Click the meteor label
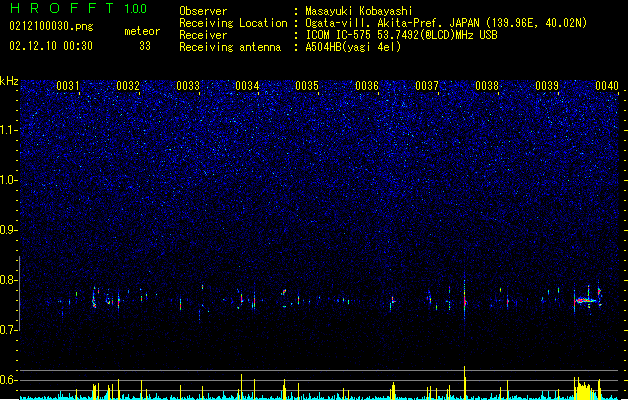 142,31
